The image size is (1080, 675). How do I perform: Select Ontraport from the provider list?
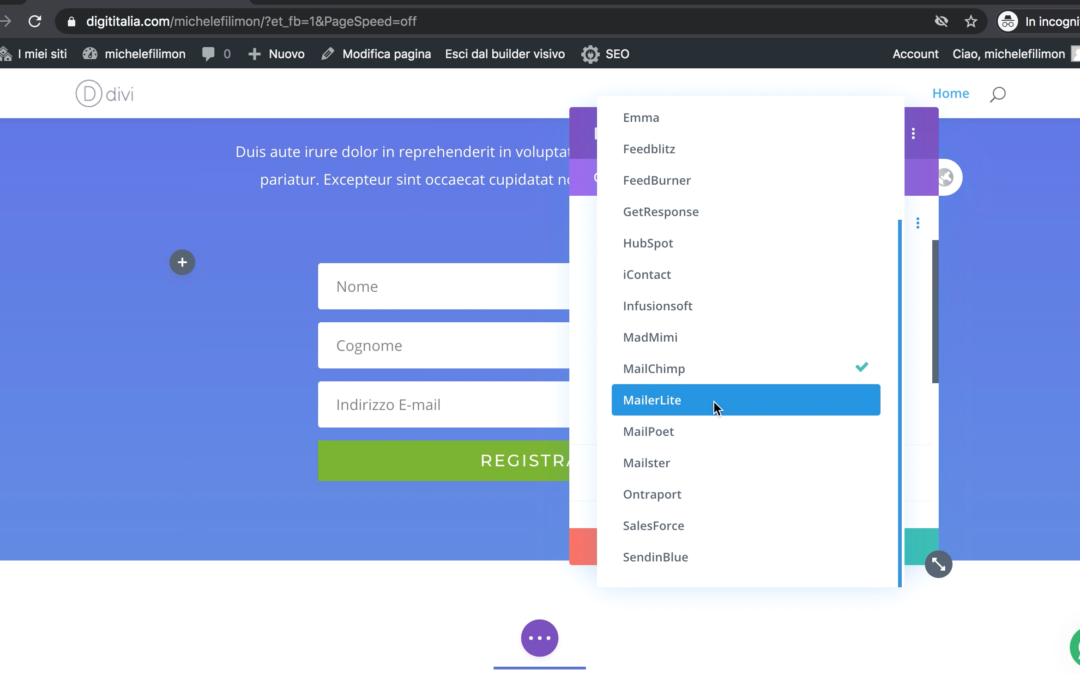pos(746,494)
